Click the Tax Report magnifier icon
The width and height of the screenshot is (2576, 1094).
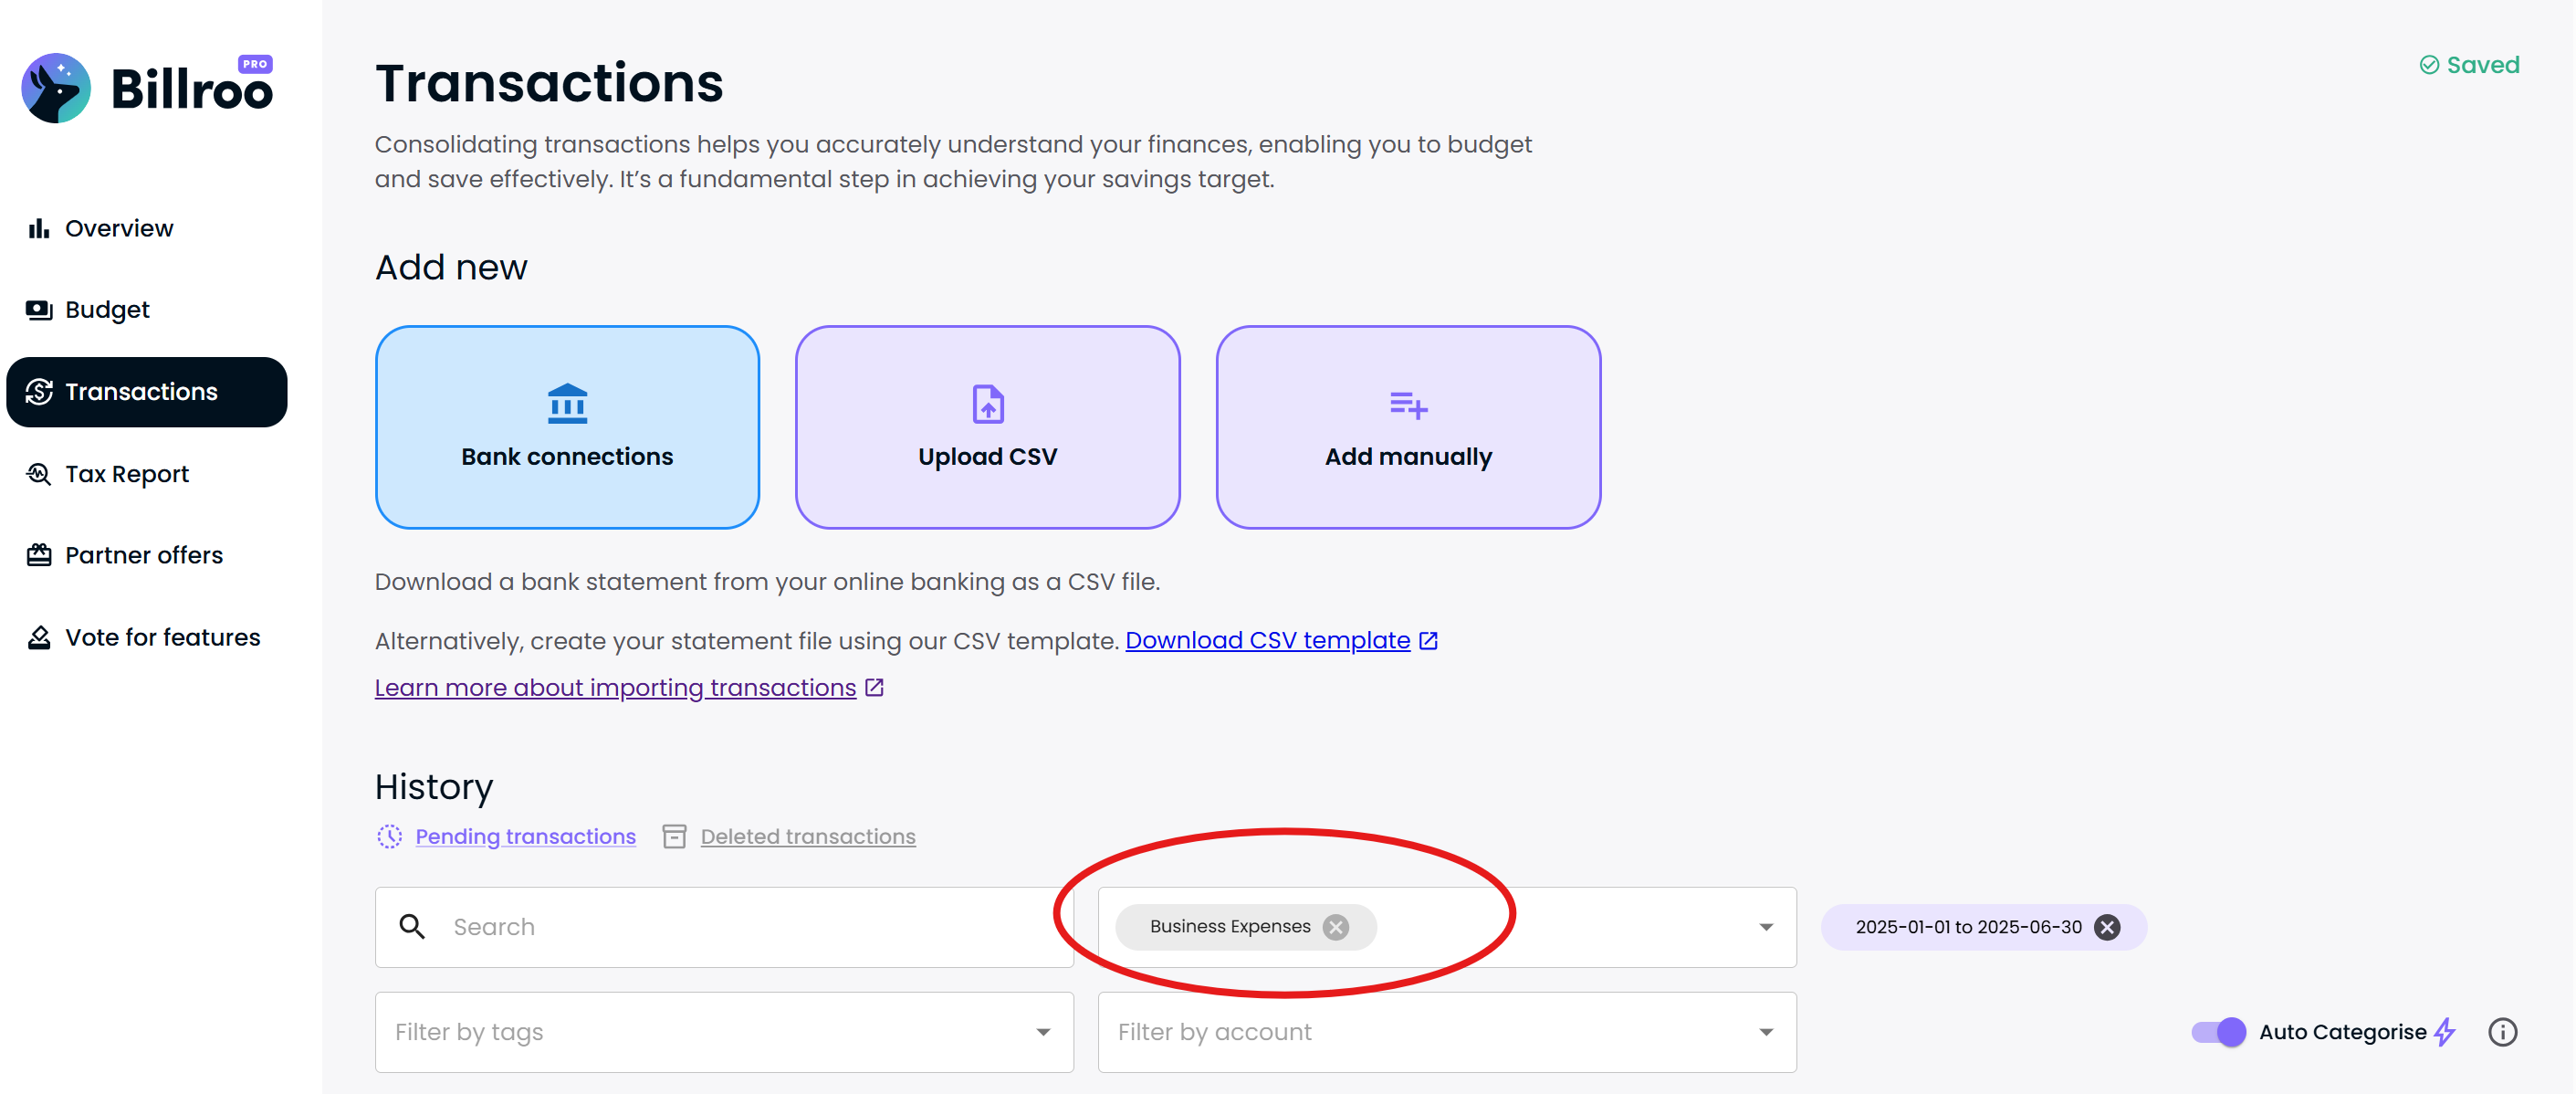(39, 474)
